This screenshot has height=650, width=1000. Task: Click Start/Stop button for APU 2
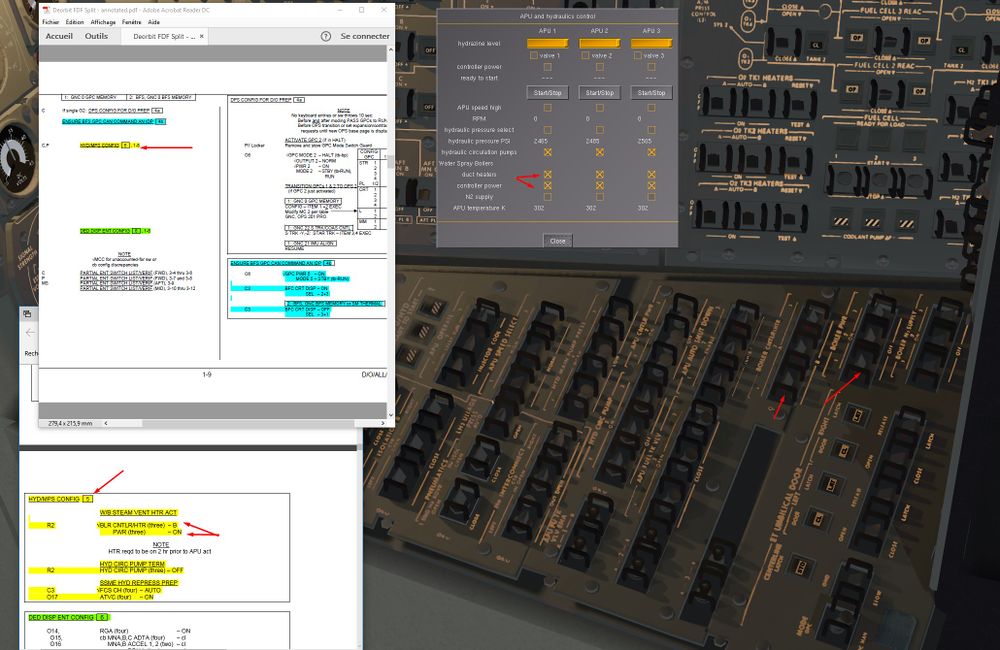(x=599, y=92)
